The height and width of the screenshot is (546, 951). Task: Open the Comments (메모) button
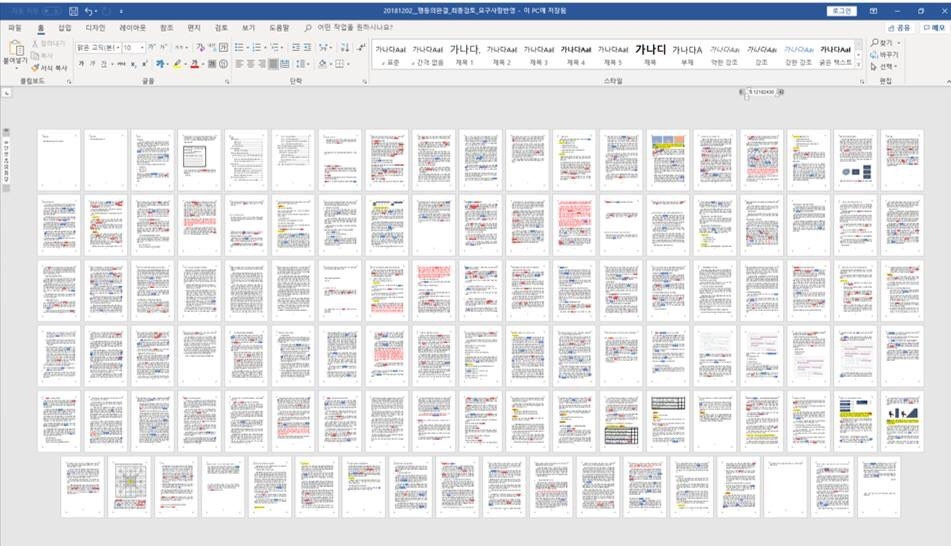click(933, 28)
